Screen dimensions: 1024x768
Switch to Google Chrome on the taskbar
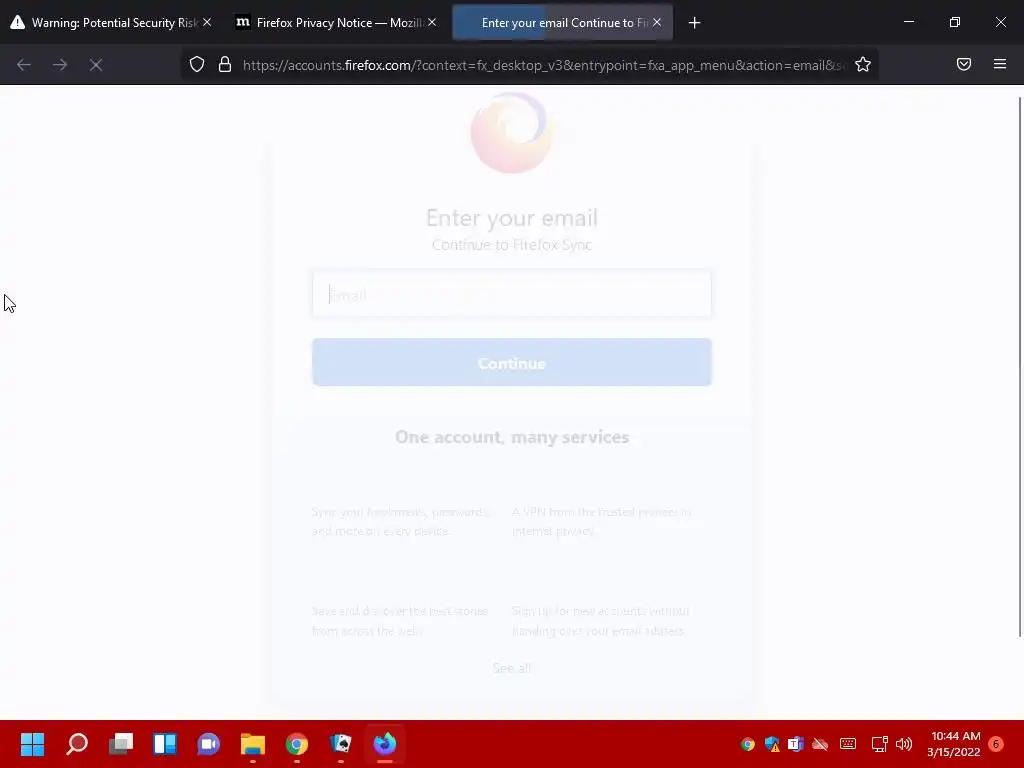point(296,744)
